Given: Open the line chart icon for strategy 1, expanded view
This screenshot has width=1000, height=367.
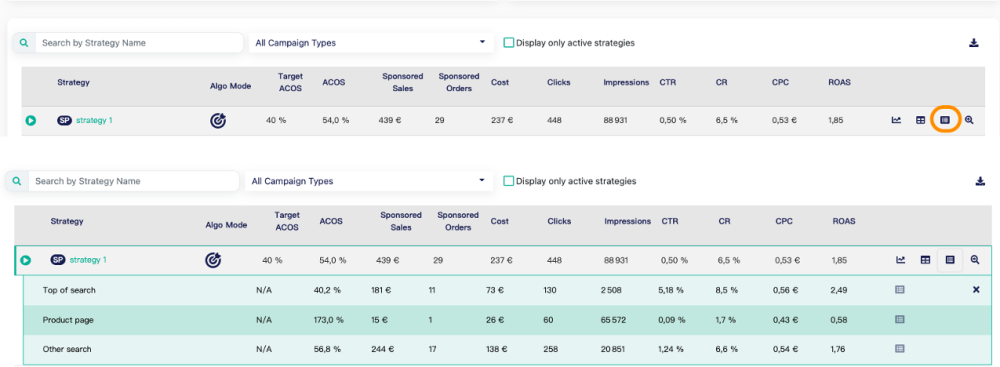Looking at the screenshot, I should [x=901, y=260].
